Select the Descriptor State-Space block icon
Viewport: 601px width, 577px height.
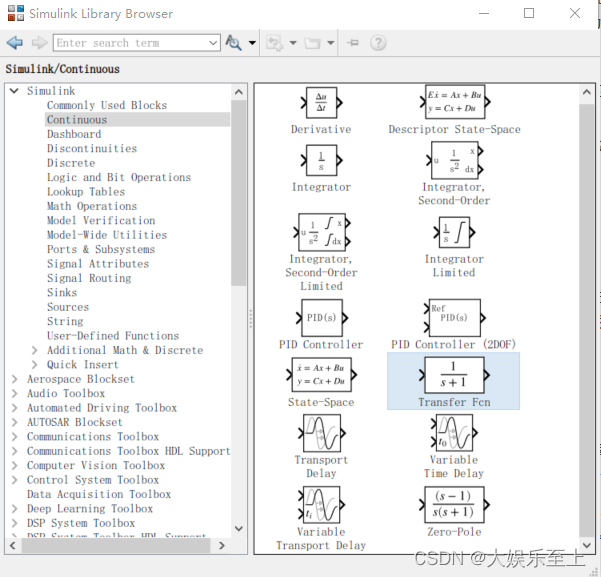point(455,102)
